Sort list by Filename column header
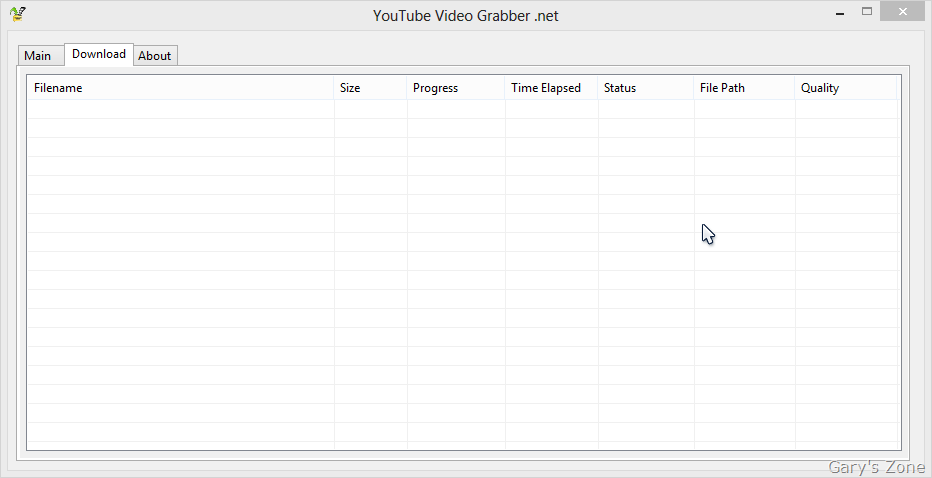Image resolution: width=932 pixels, height=478 pixels. (181, 88)
